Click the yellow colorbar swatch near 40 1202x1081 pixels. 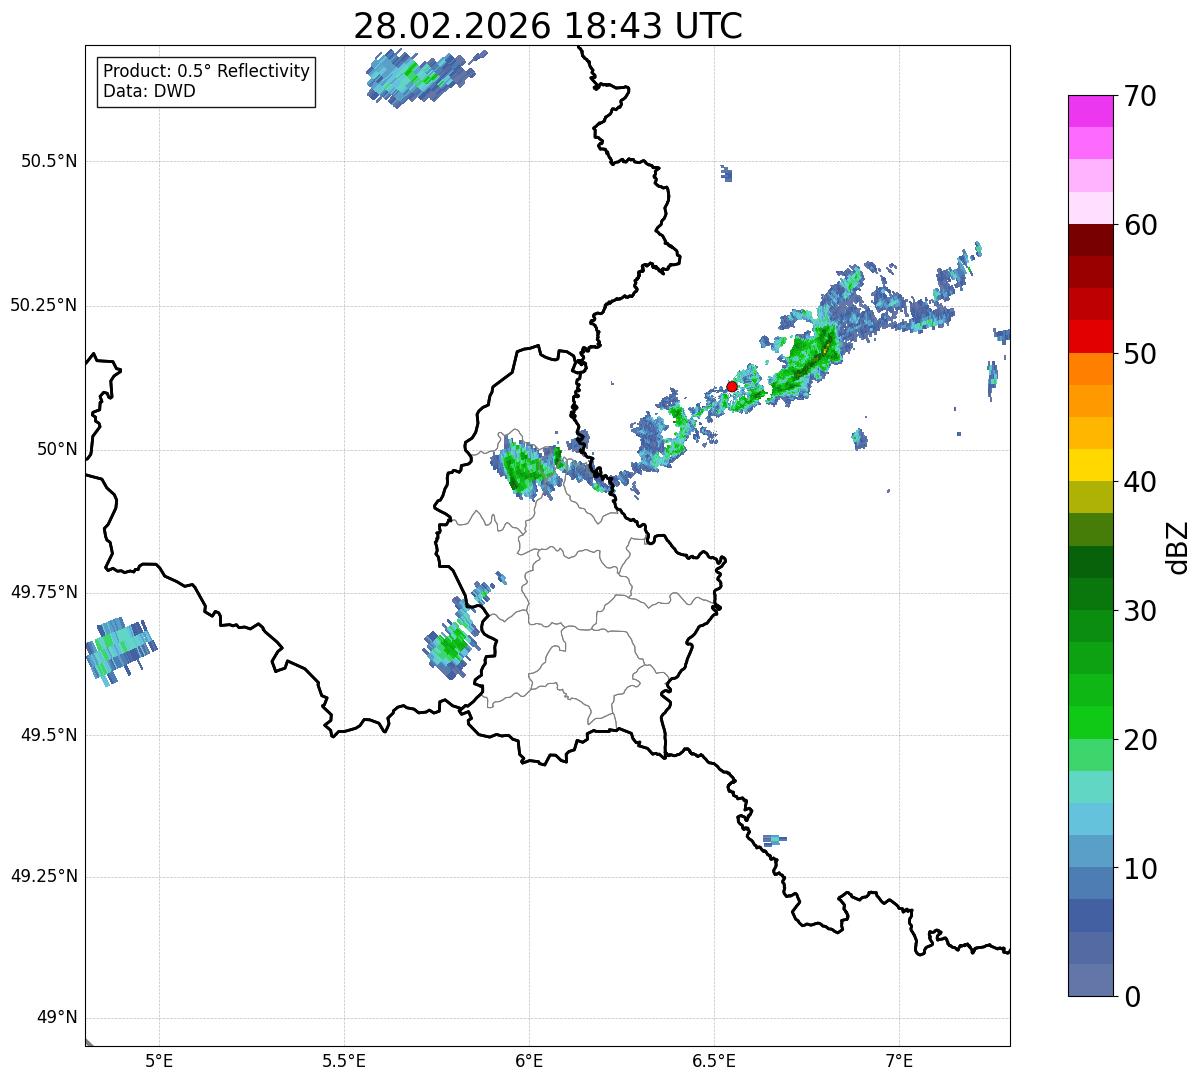[x=1090, y=465]
